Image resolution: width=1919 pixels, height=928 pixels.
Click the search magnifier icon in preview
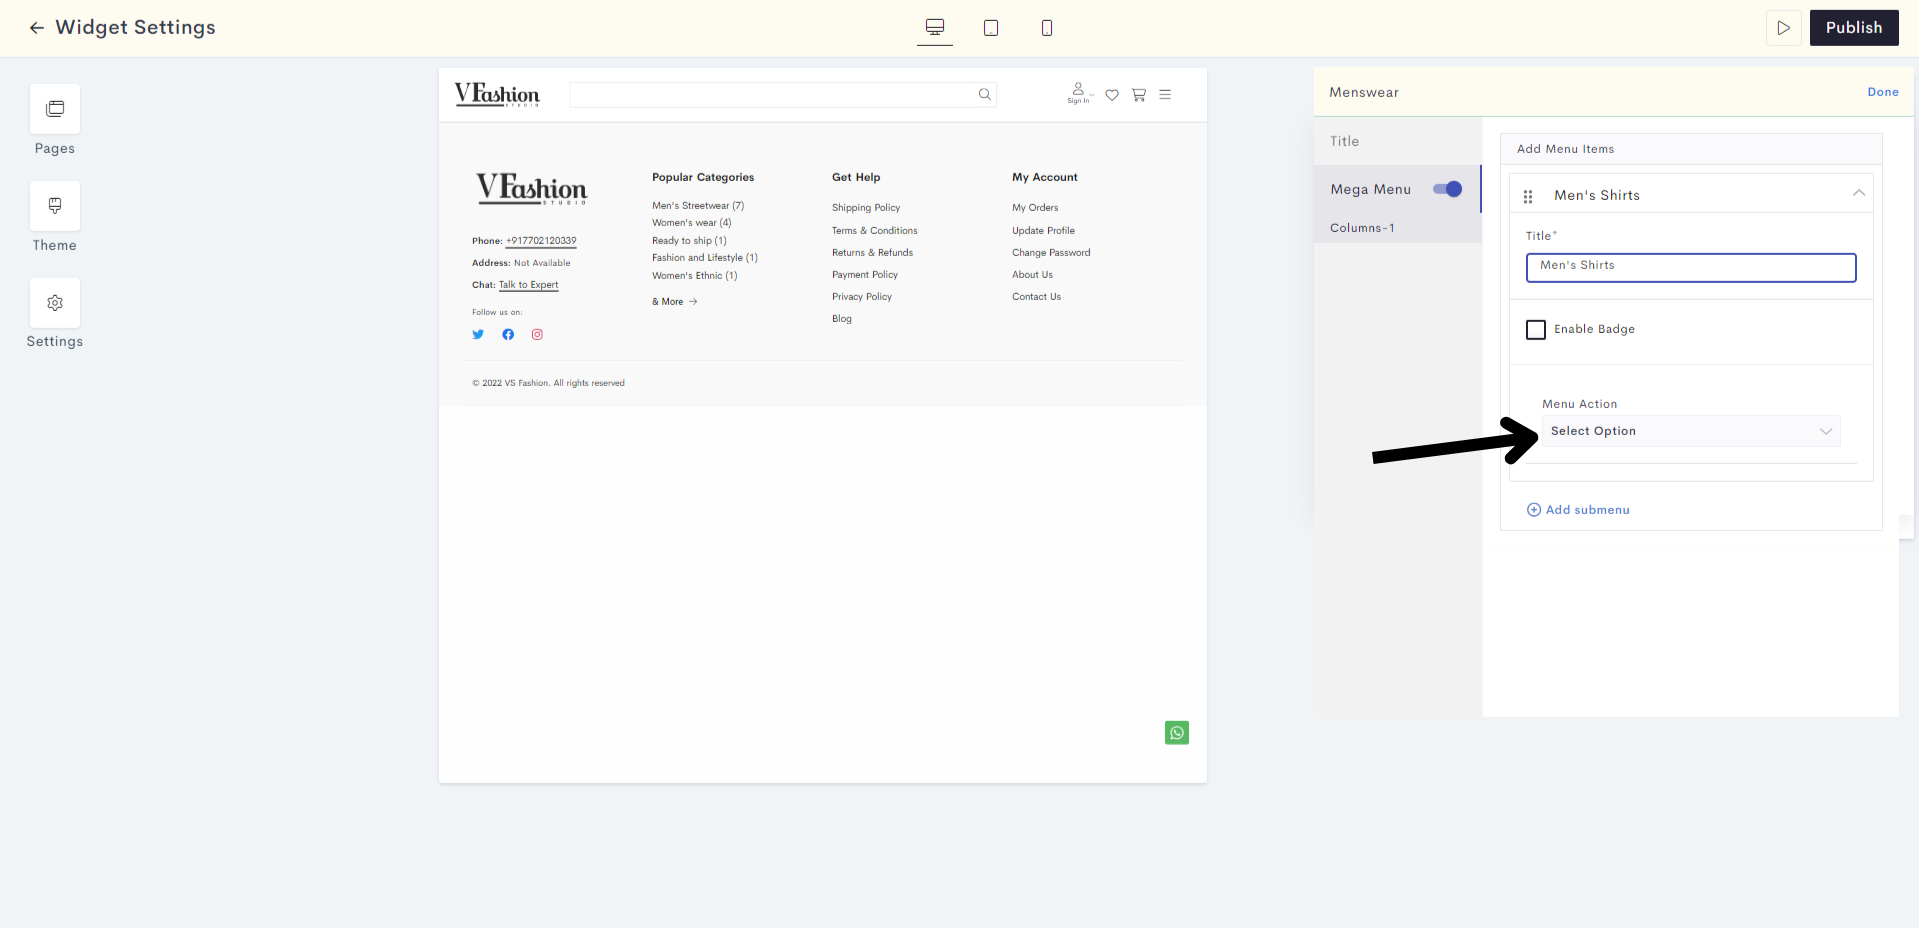pyautogui.click(x=985, y=94)
